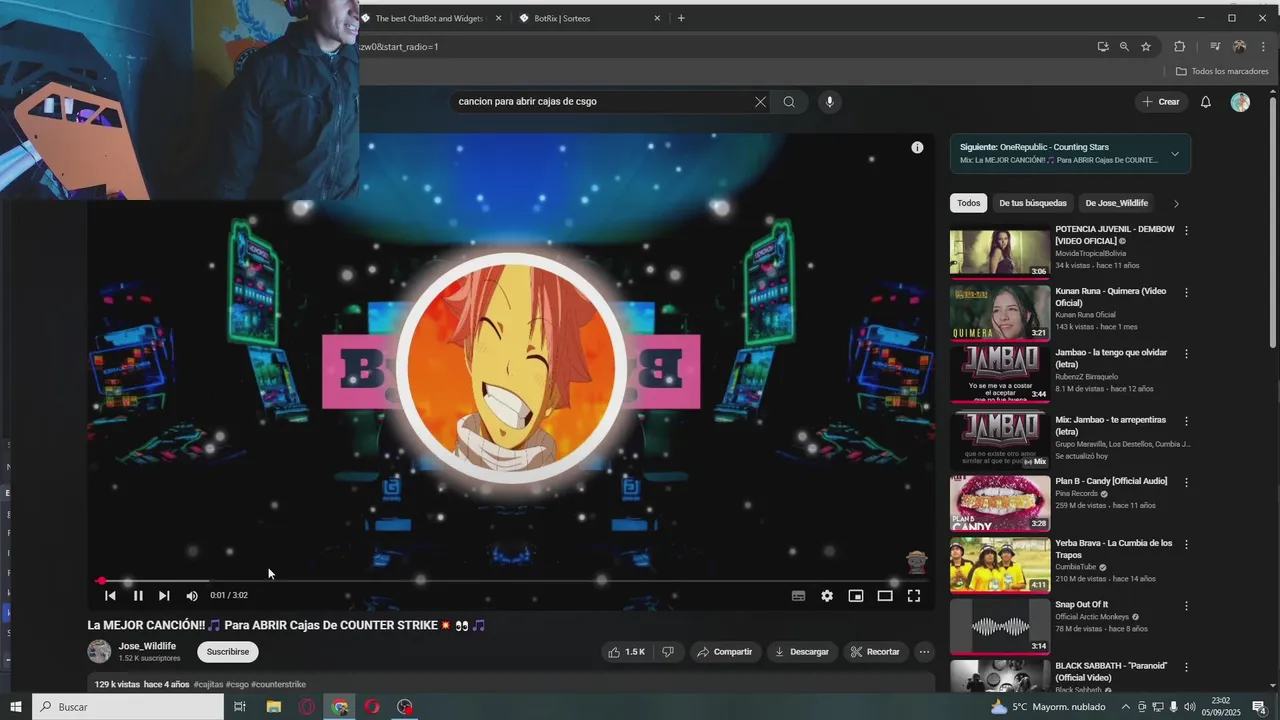This screenshot has height=720, width=1280.
Task: Switch to miniplayer
Action: [856, 596]
